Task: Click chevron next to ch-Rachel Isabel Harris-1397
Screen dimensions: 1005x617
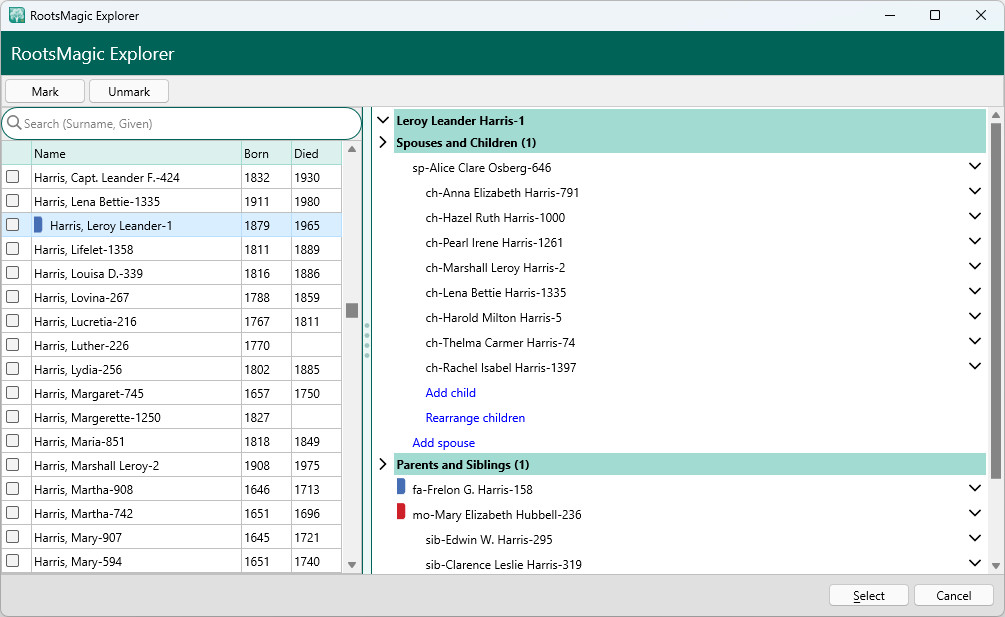Action: 975,366
